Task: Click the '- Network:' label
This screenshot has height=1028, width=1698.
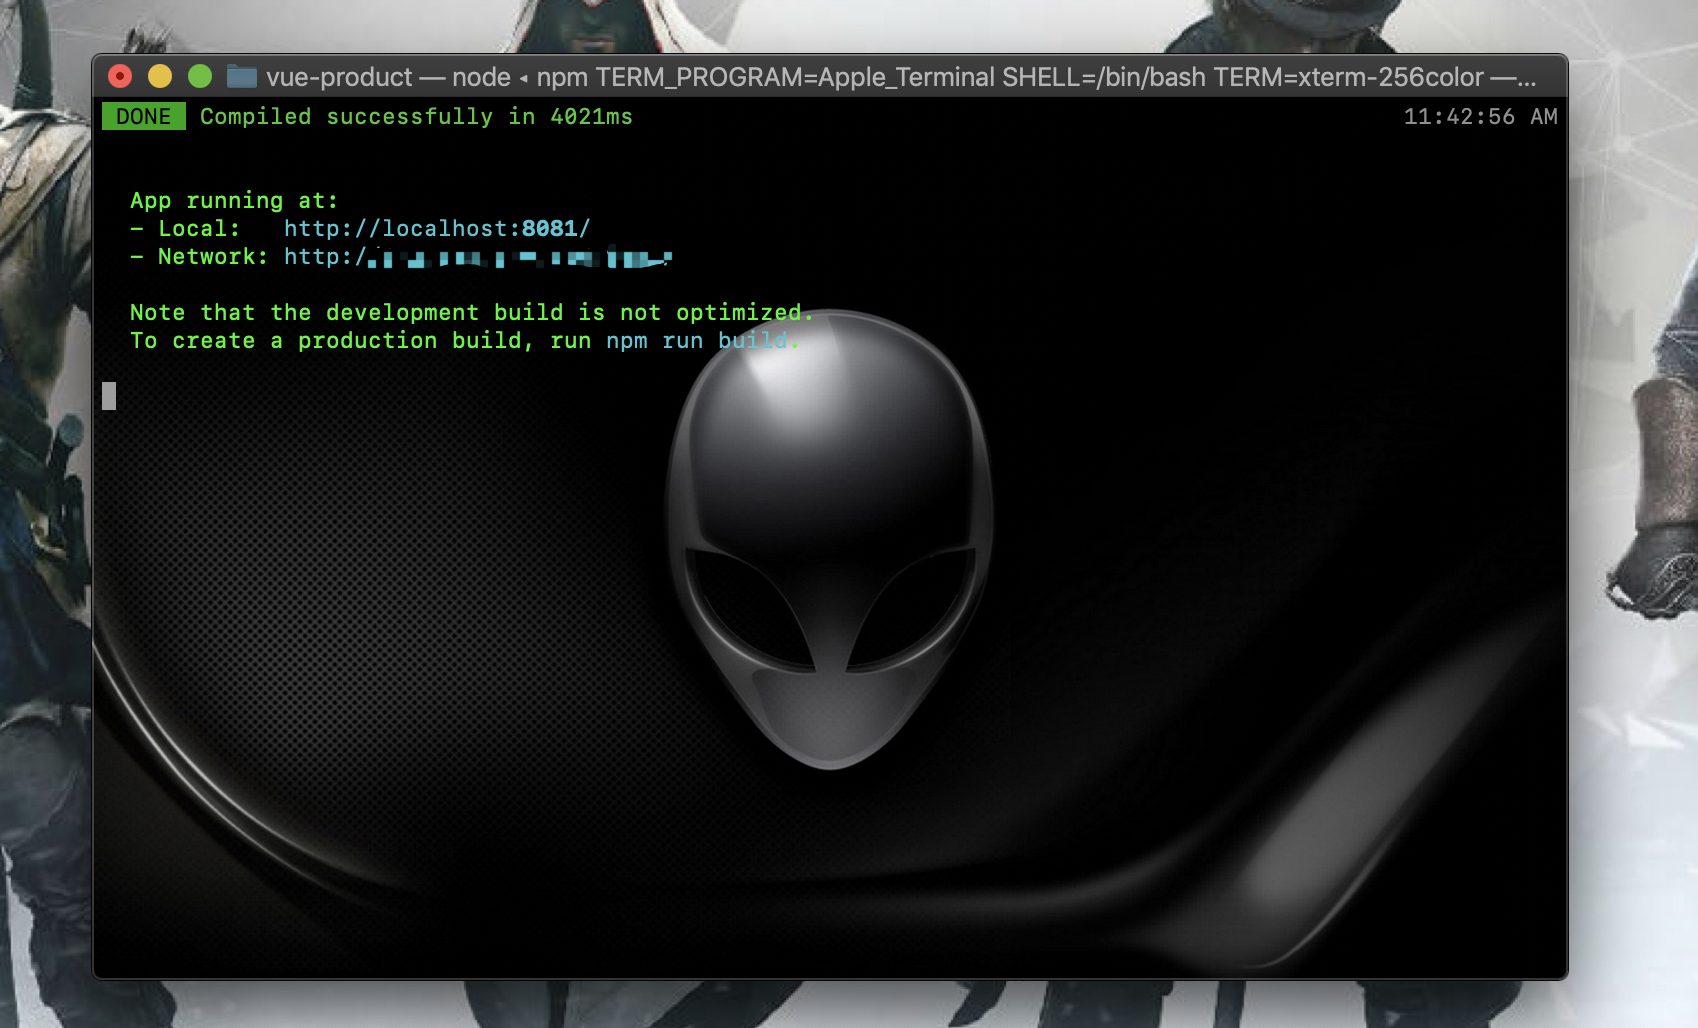Action: point(199,256)
